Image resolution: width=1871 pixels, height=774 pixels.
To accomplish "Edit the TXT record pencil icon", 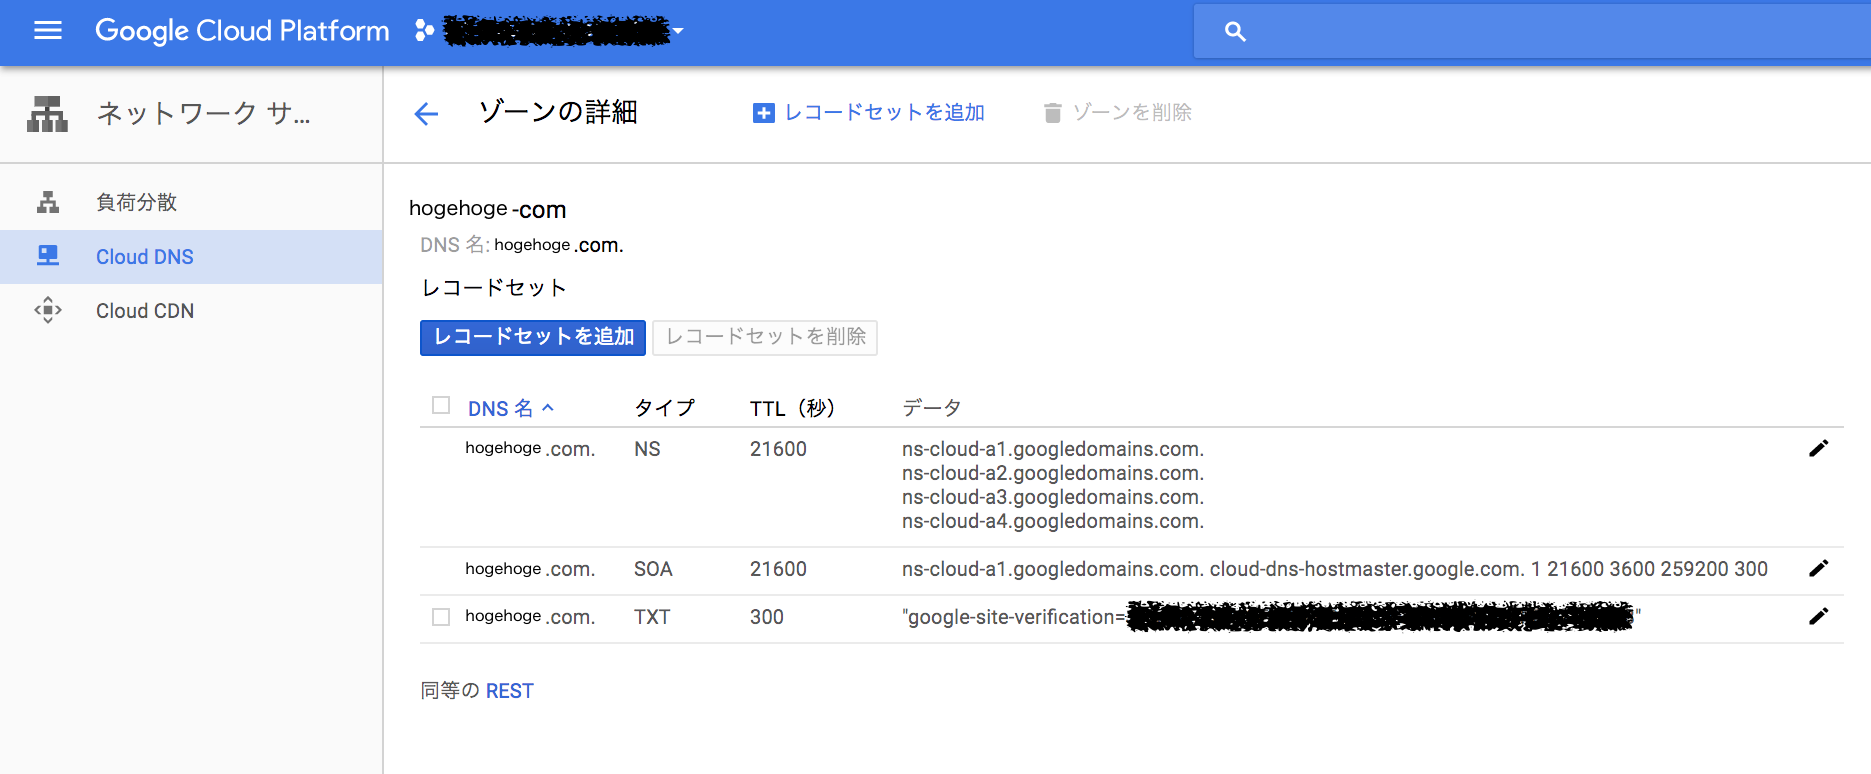I will click(1818, 616).
